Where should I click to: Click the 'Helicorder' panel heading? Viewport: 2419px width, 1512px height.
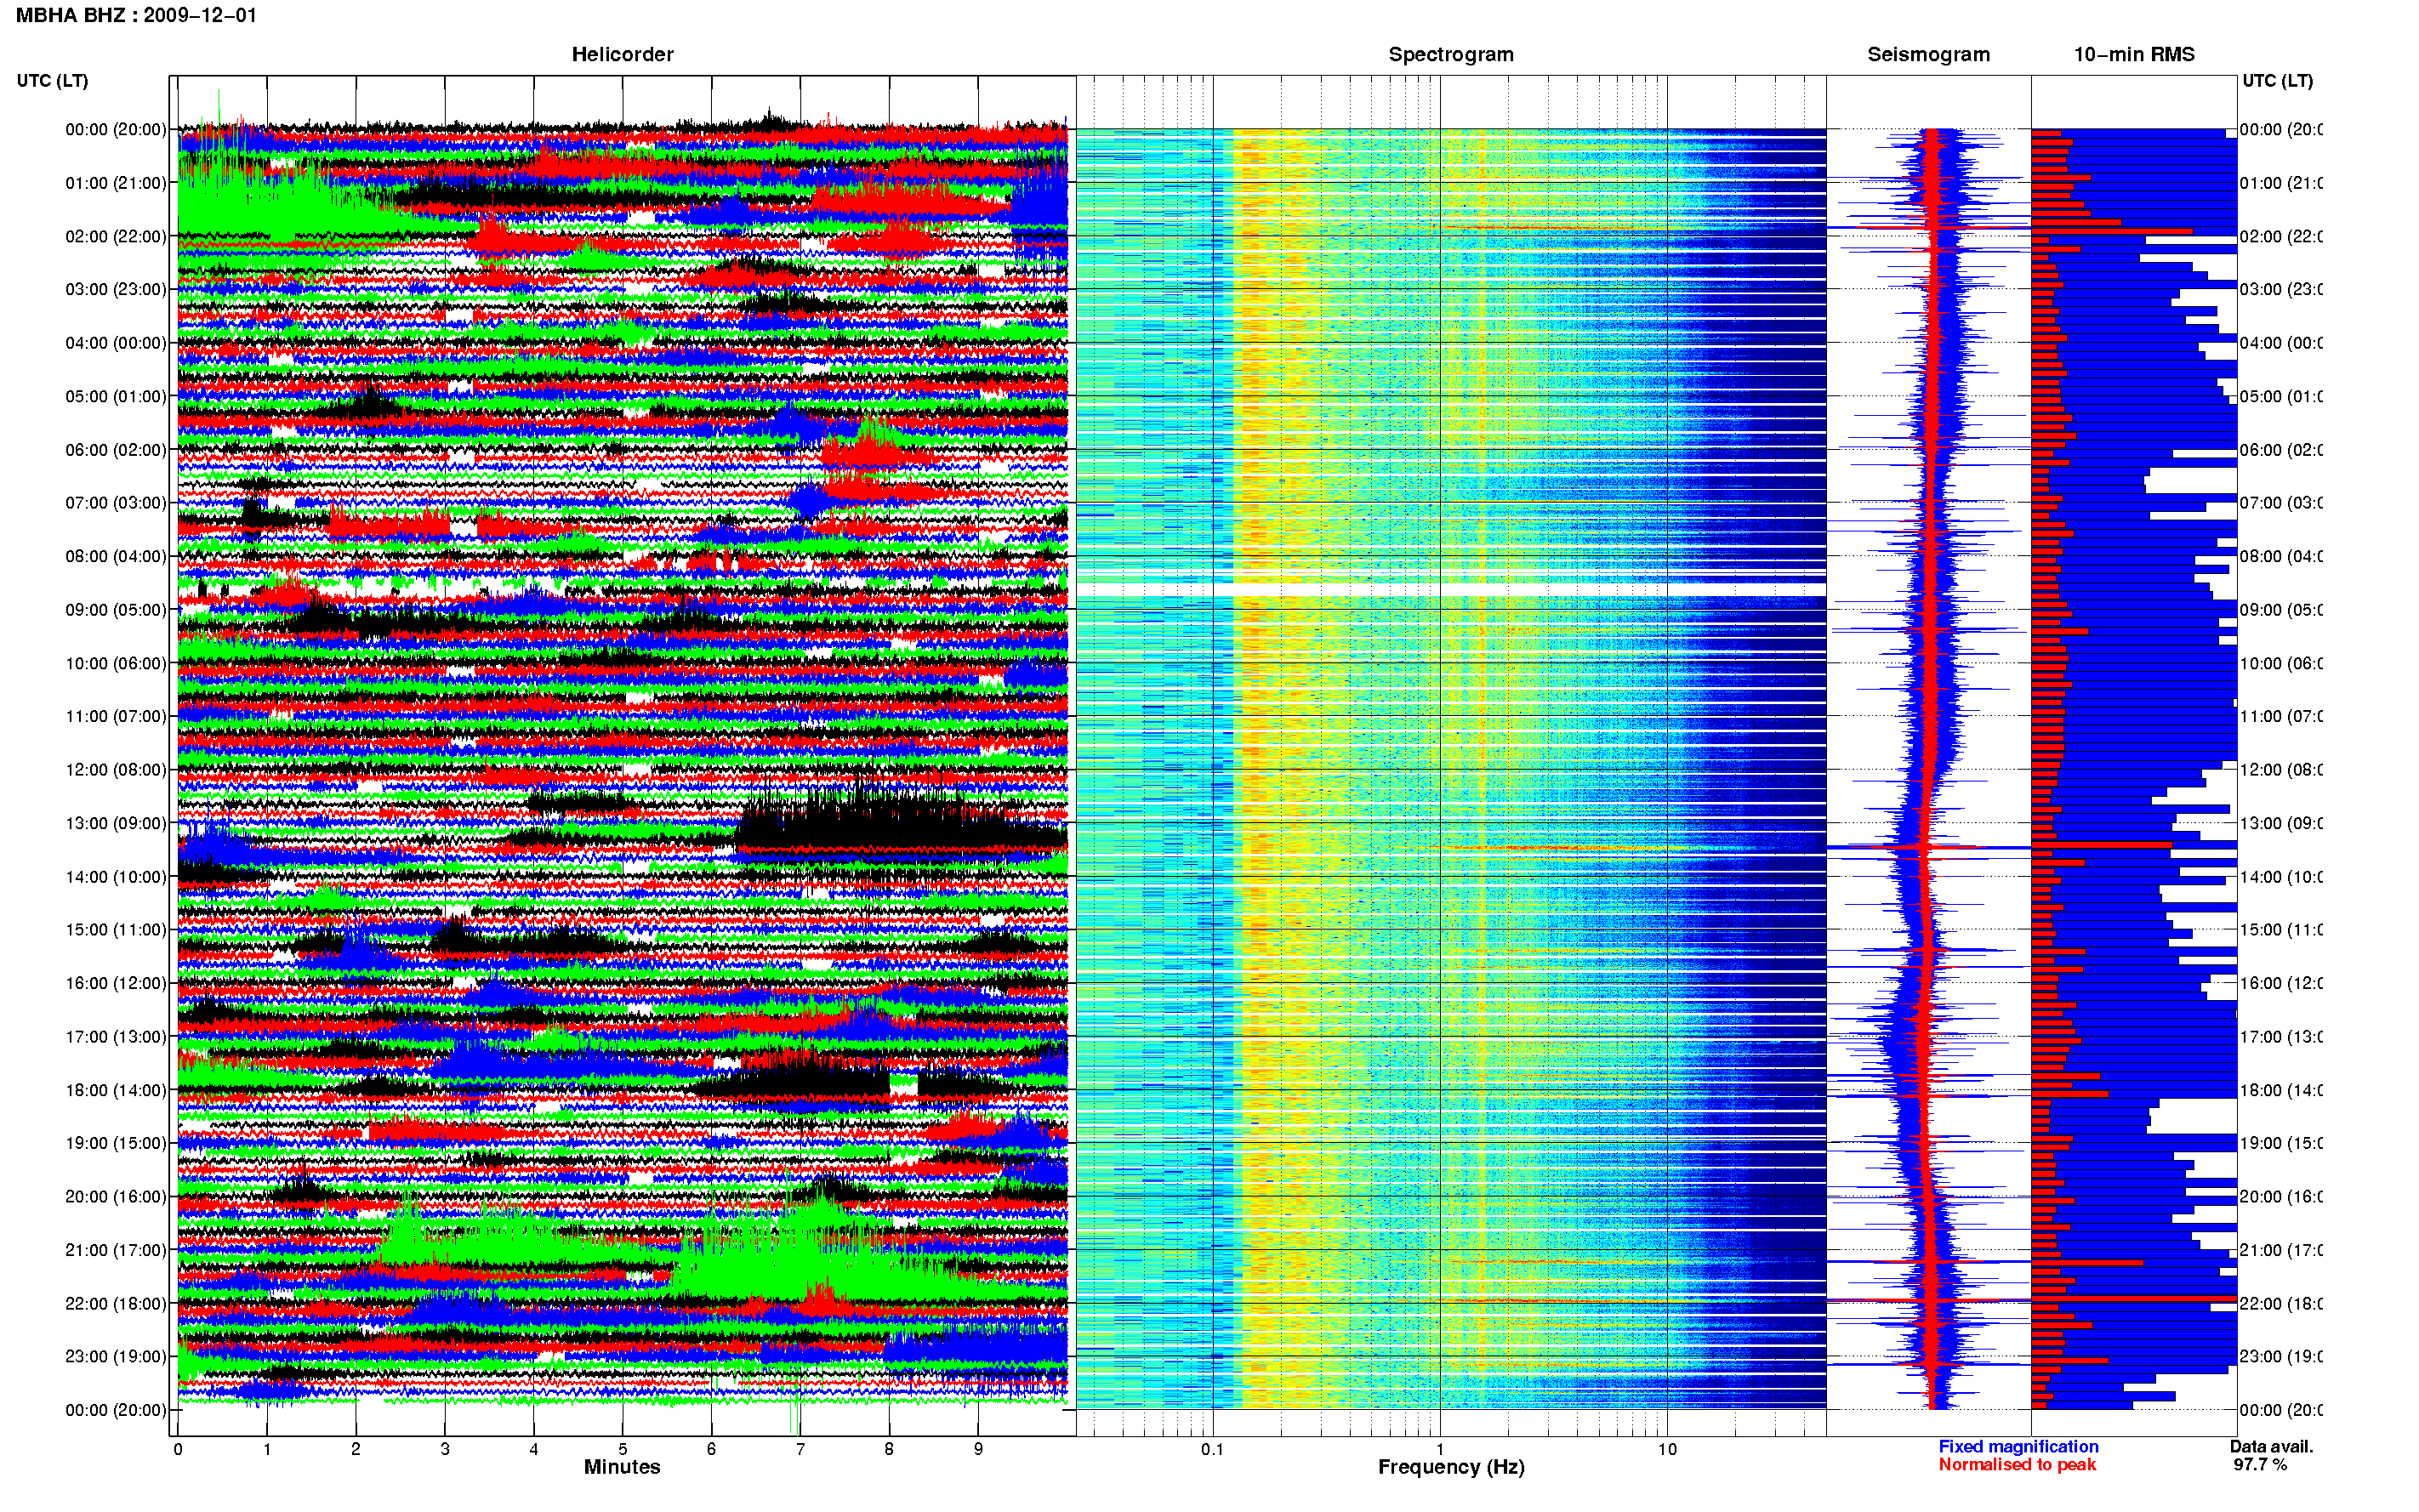pyautogui.click(x=622, y=54)
